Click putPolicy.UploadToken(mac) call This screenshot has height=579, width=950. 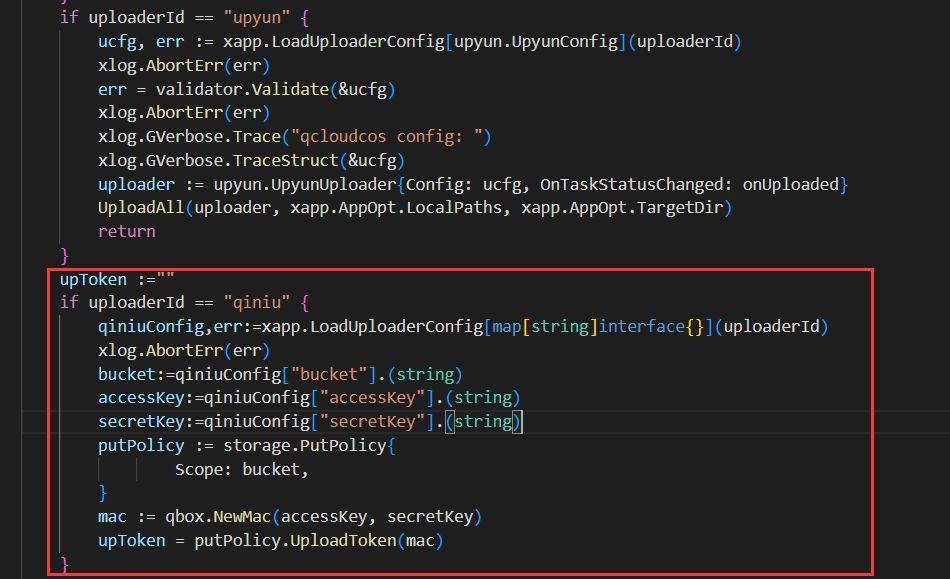click(319, 540)
